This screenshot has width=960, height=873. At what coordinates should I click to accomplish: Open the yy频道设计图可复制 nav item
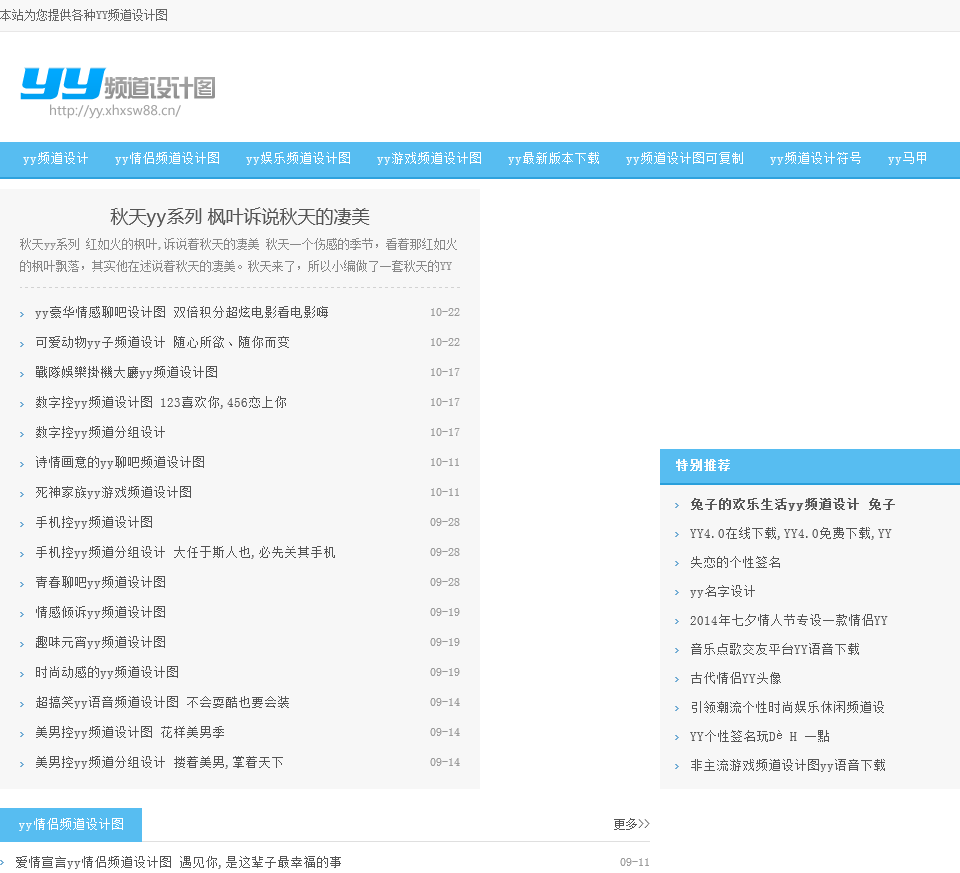(x=684, y=159)
